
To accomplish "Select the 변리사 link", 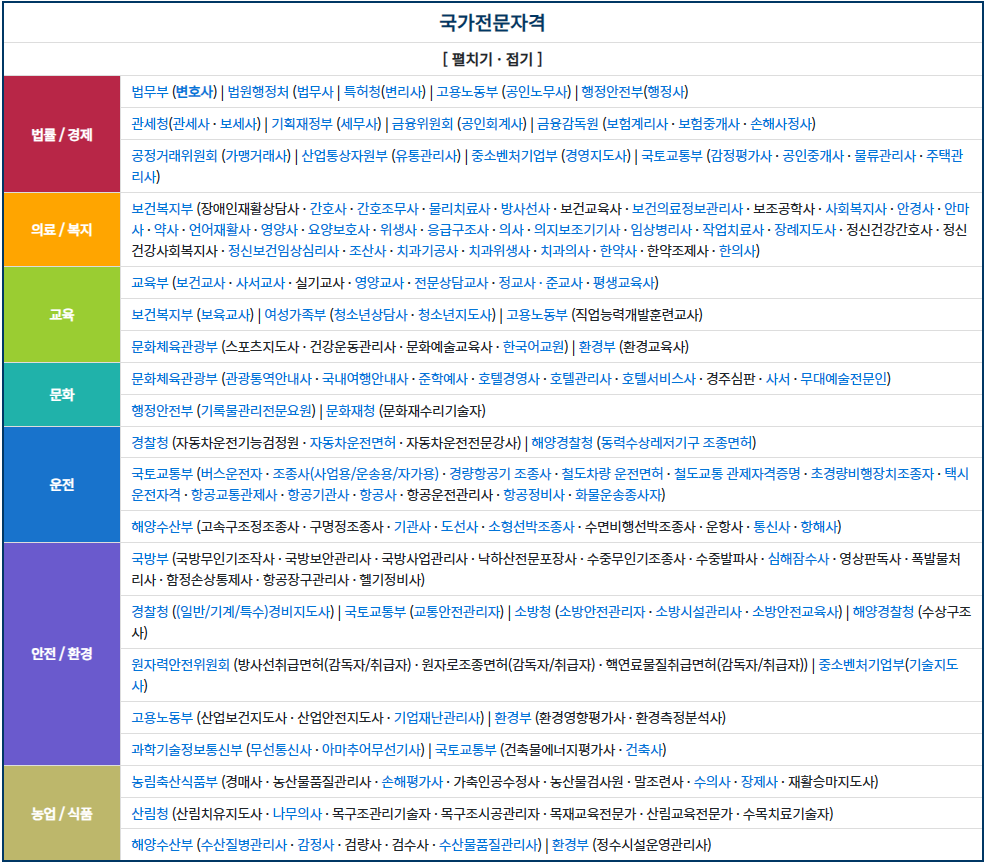I will point(403,92).
